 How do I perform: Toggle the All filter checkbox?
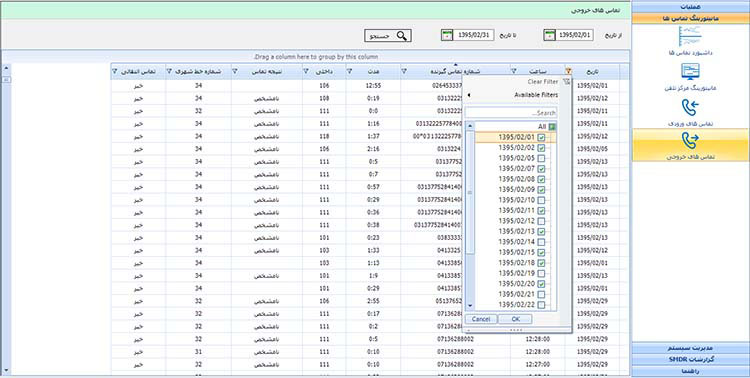pyautogui.click(x=552, y=127)
